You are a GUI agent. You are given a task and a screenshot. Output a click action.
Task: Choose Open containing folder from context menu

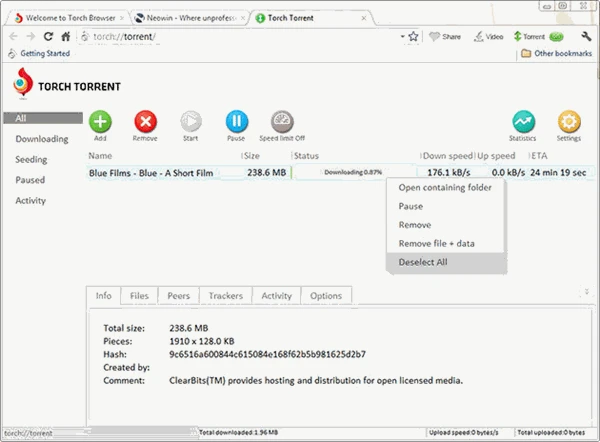tap(447, 188)
